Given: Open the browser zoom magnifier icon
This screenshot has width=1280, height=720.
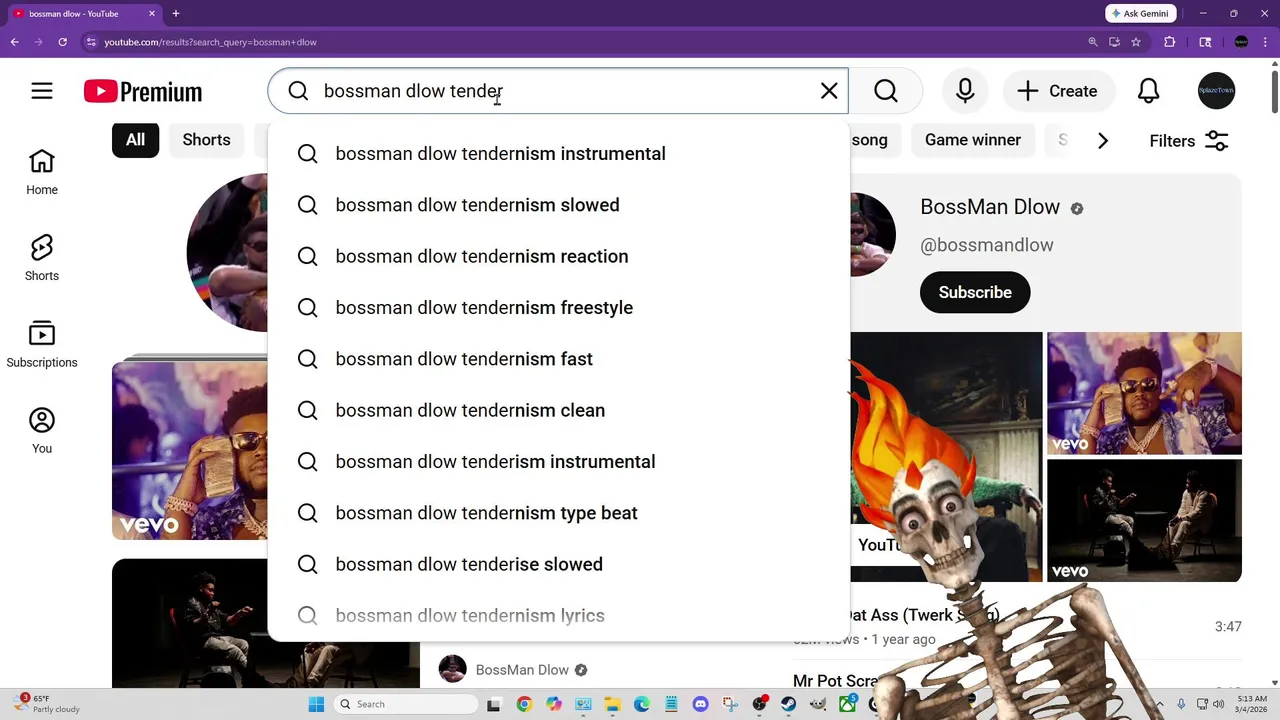Looking at the screenshot, I should click(1092, 42).
